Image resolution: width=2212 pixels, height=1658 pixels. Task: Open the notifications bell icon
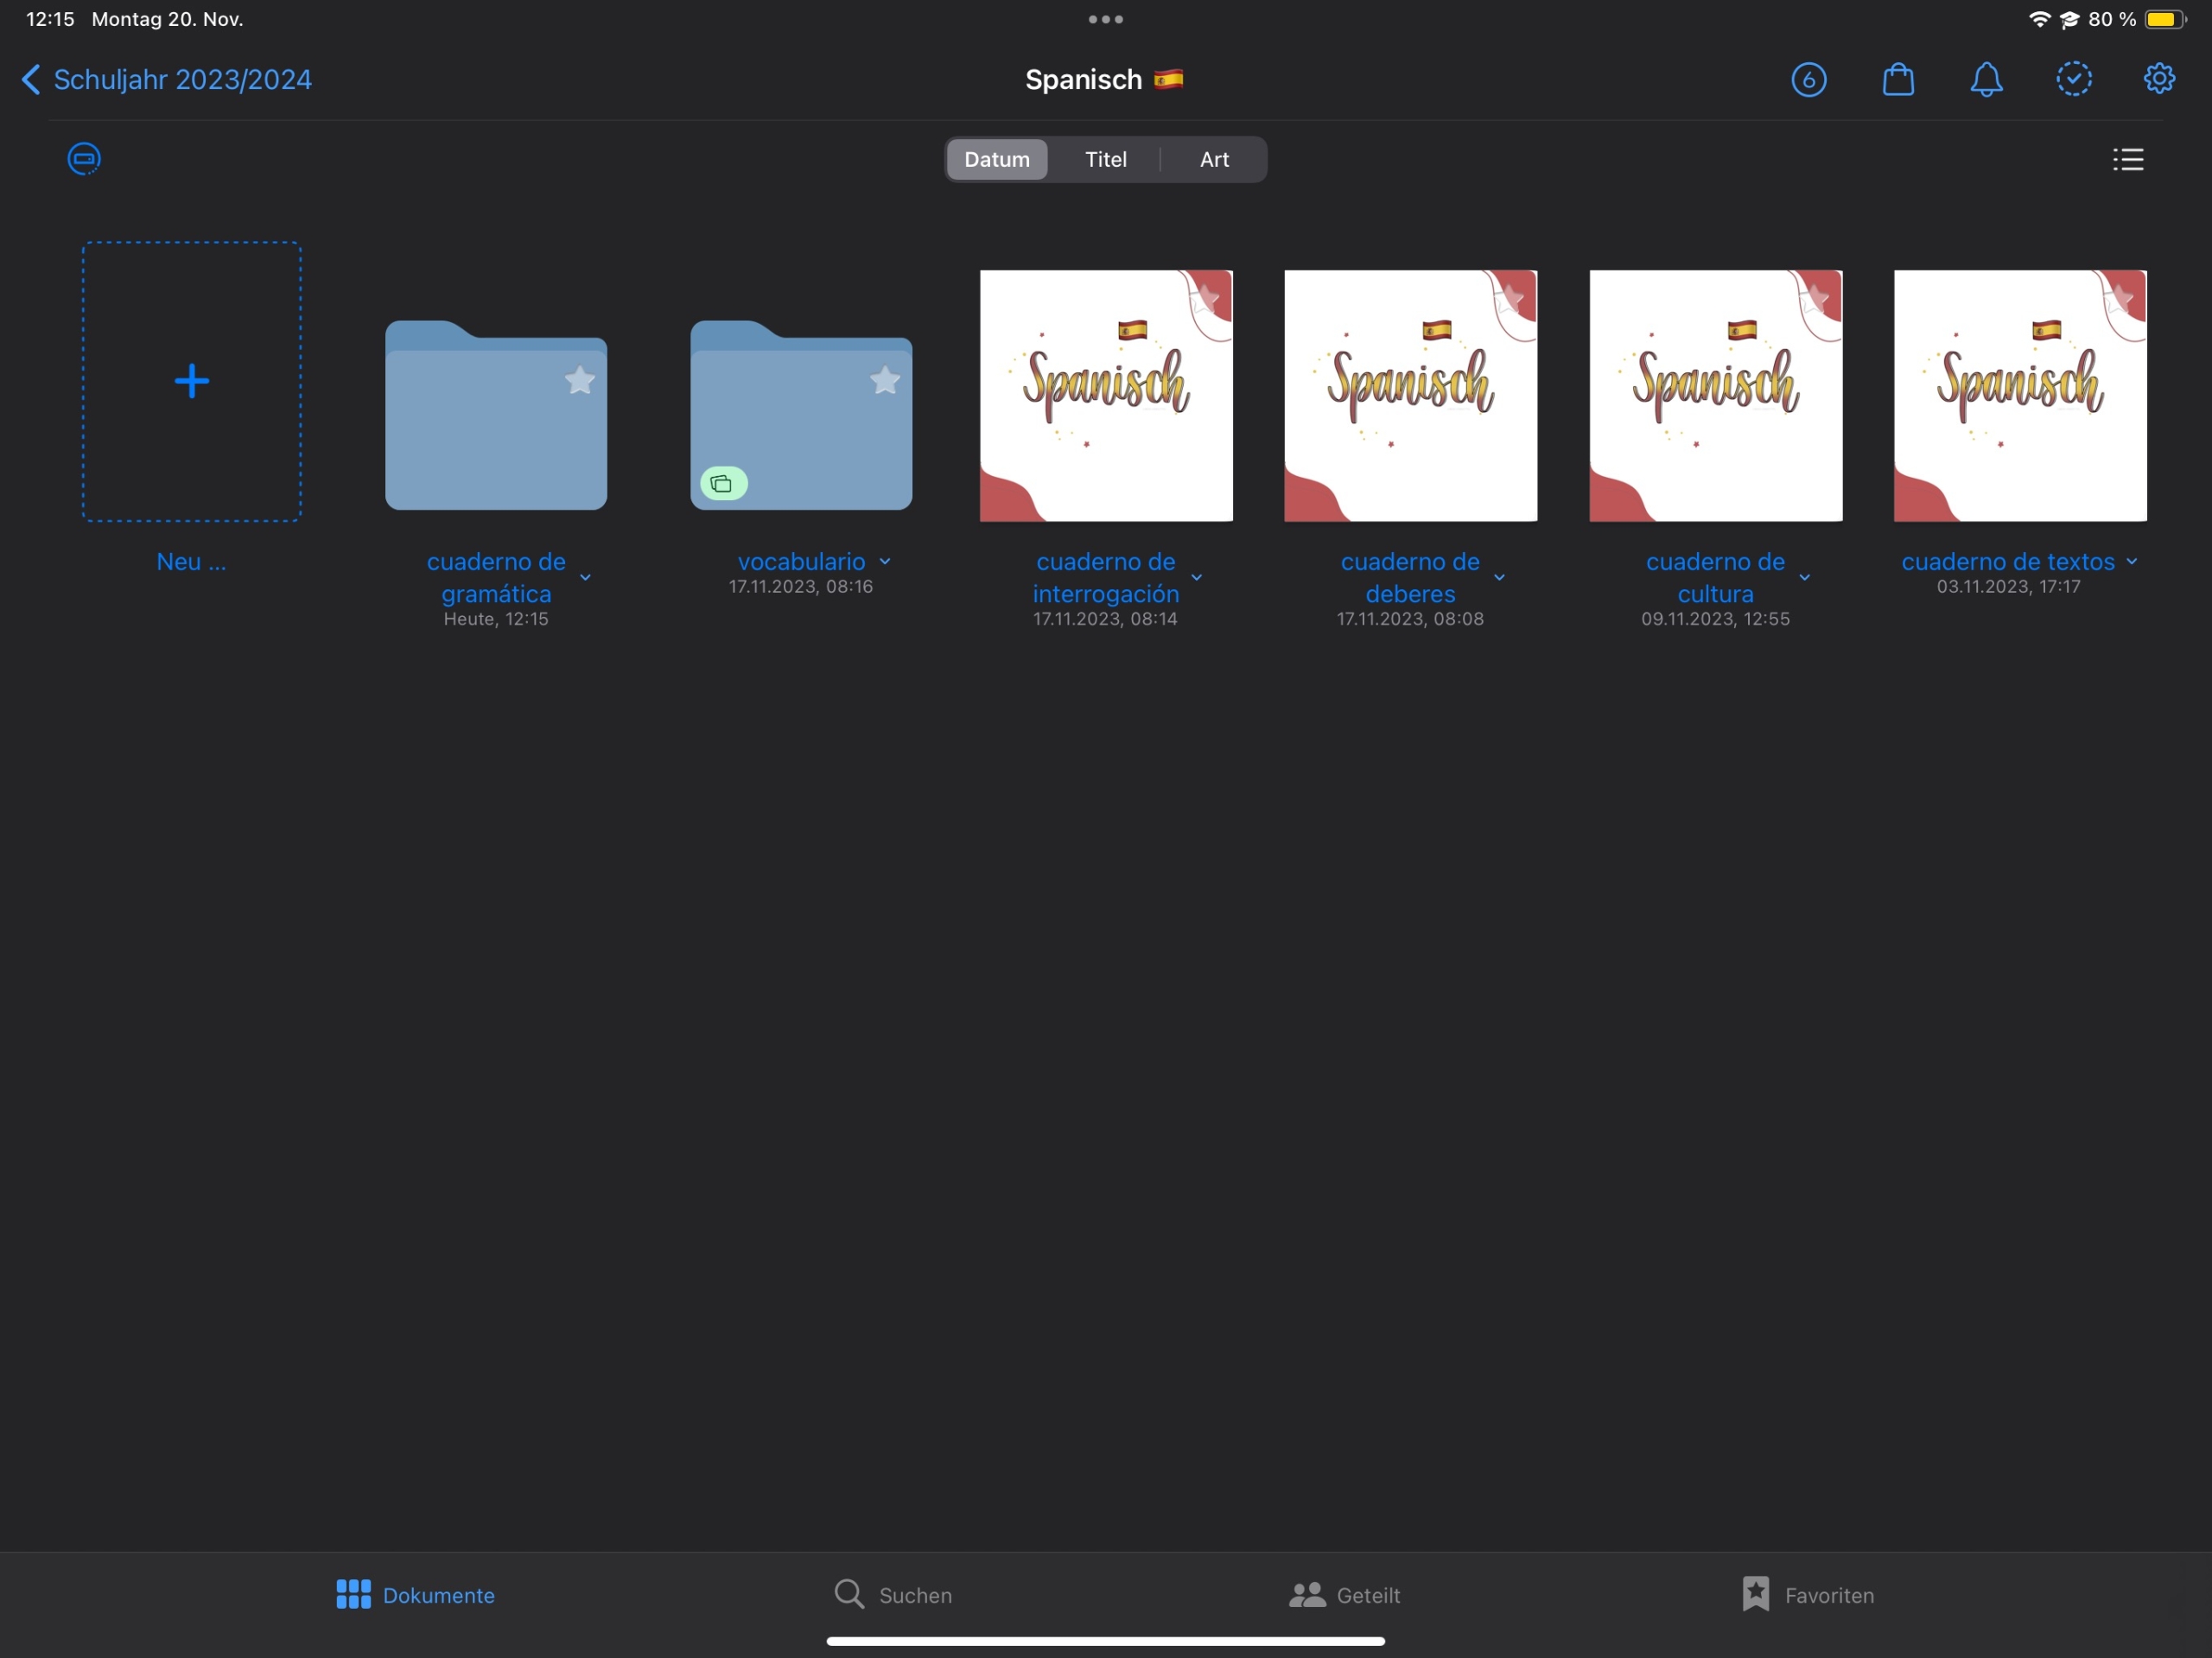coord(1986,79)
